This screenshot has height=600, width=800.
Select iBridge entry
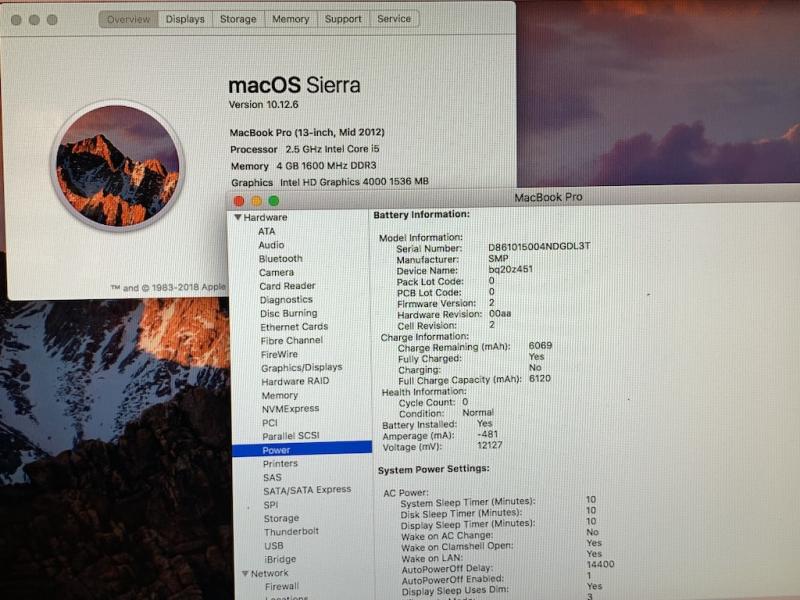[280, 559]
